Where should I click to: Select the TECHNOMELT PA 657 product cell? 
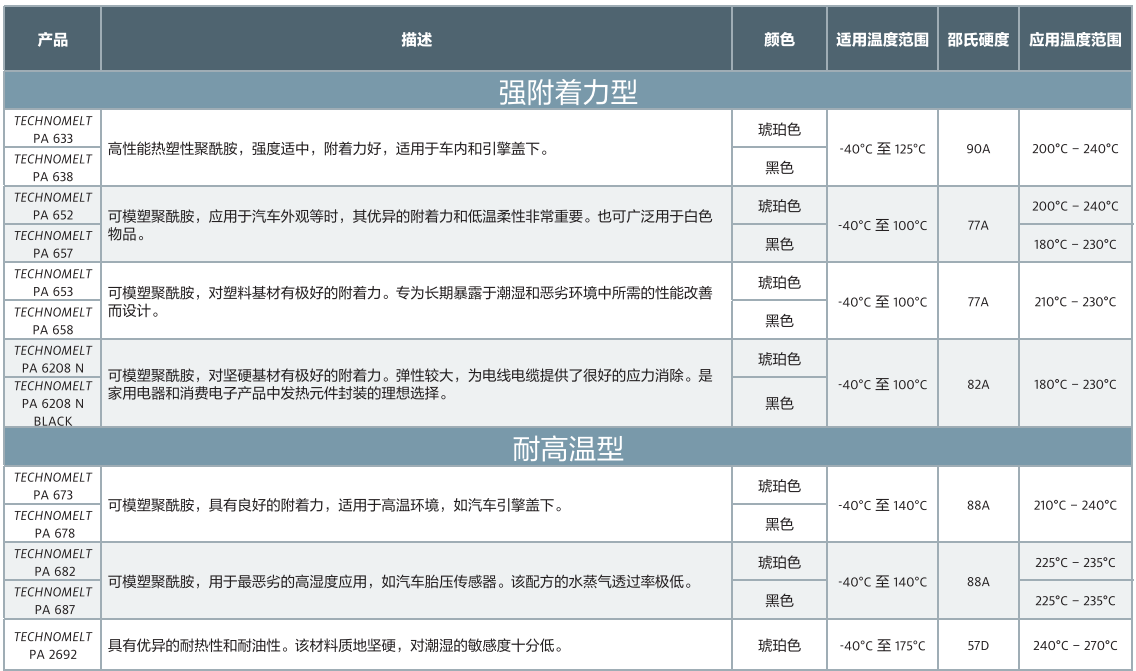point(52,244)
